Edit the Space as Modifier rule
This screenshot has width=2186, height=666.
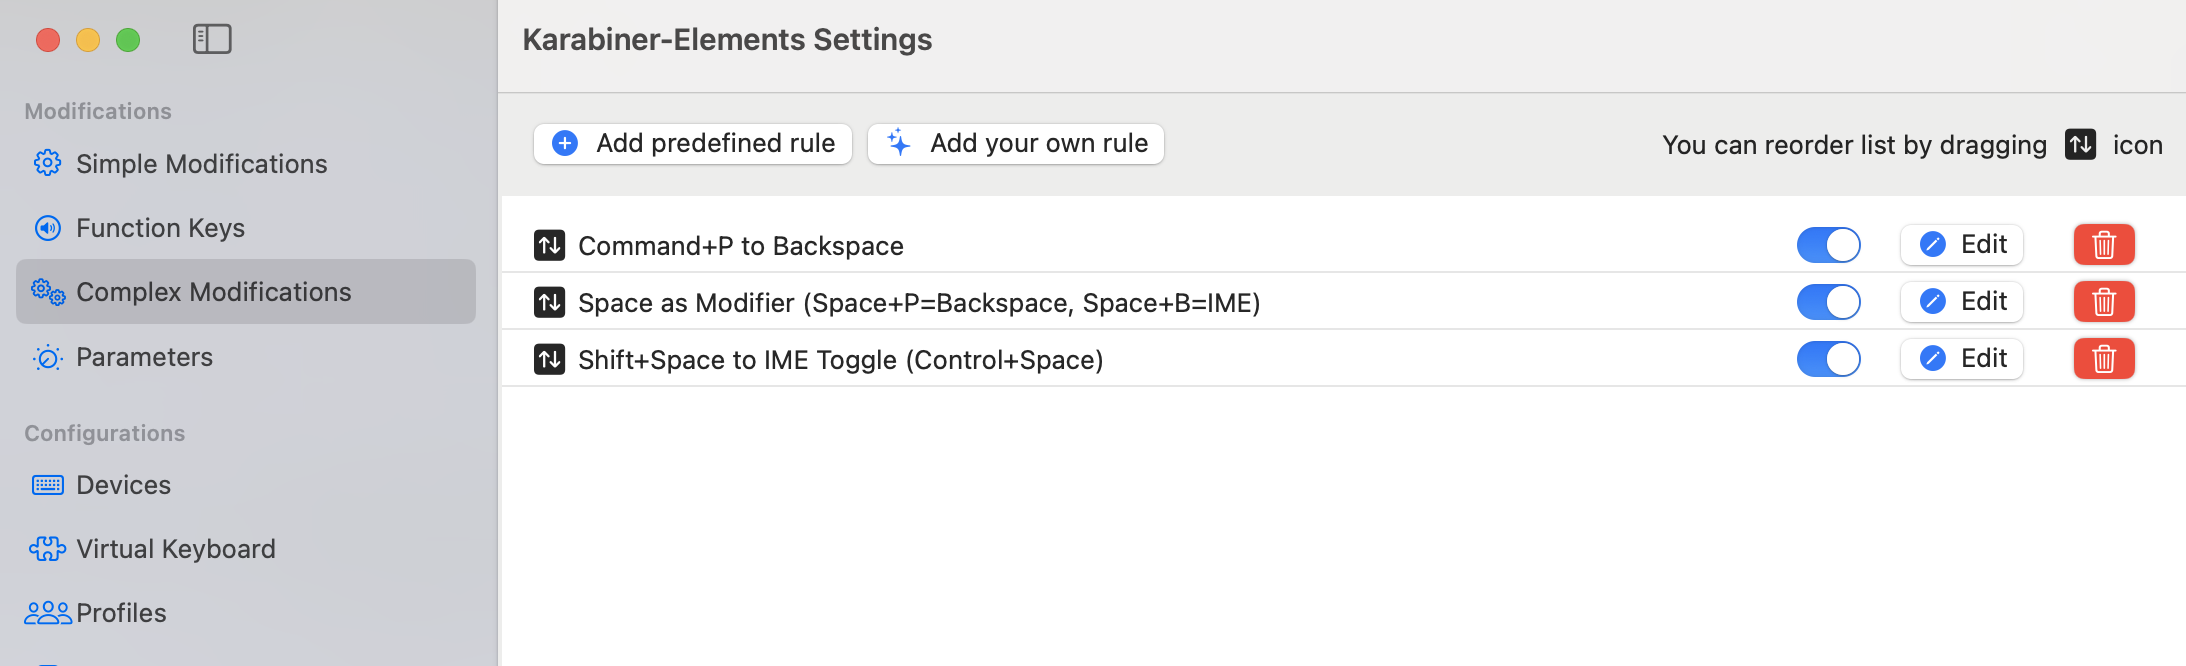click(1962, 302)
